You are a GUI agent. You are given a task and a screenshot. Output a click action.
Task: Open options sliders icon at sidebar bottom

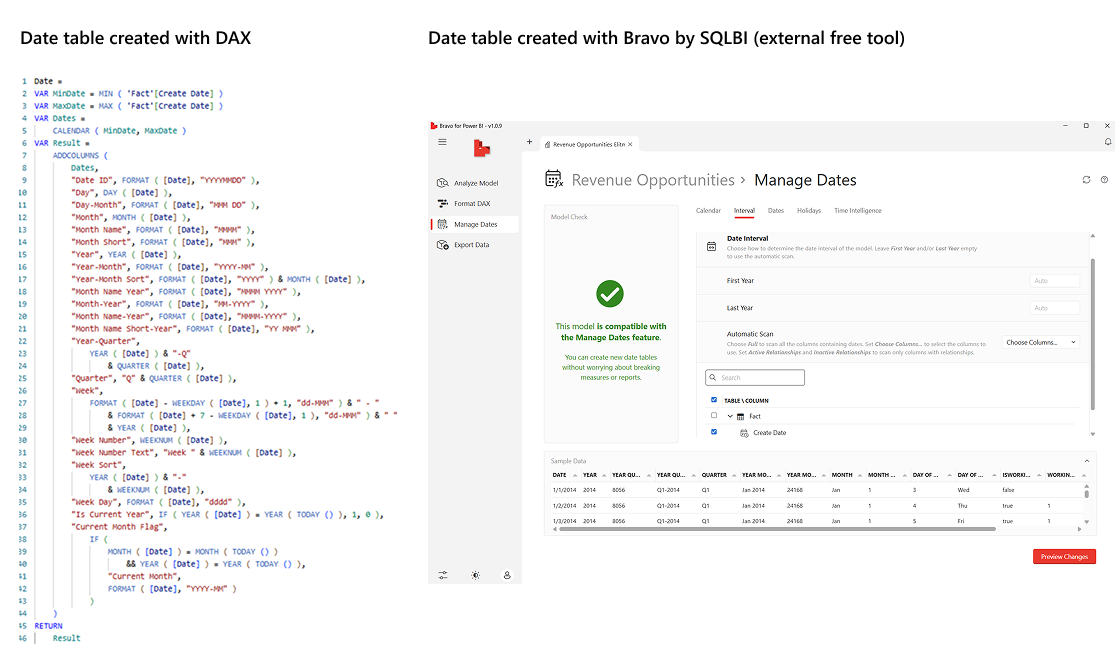coord(442,575)
